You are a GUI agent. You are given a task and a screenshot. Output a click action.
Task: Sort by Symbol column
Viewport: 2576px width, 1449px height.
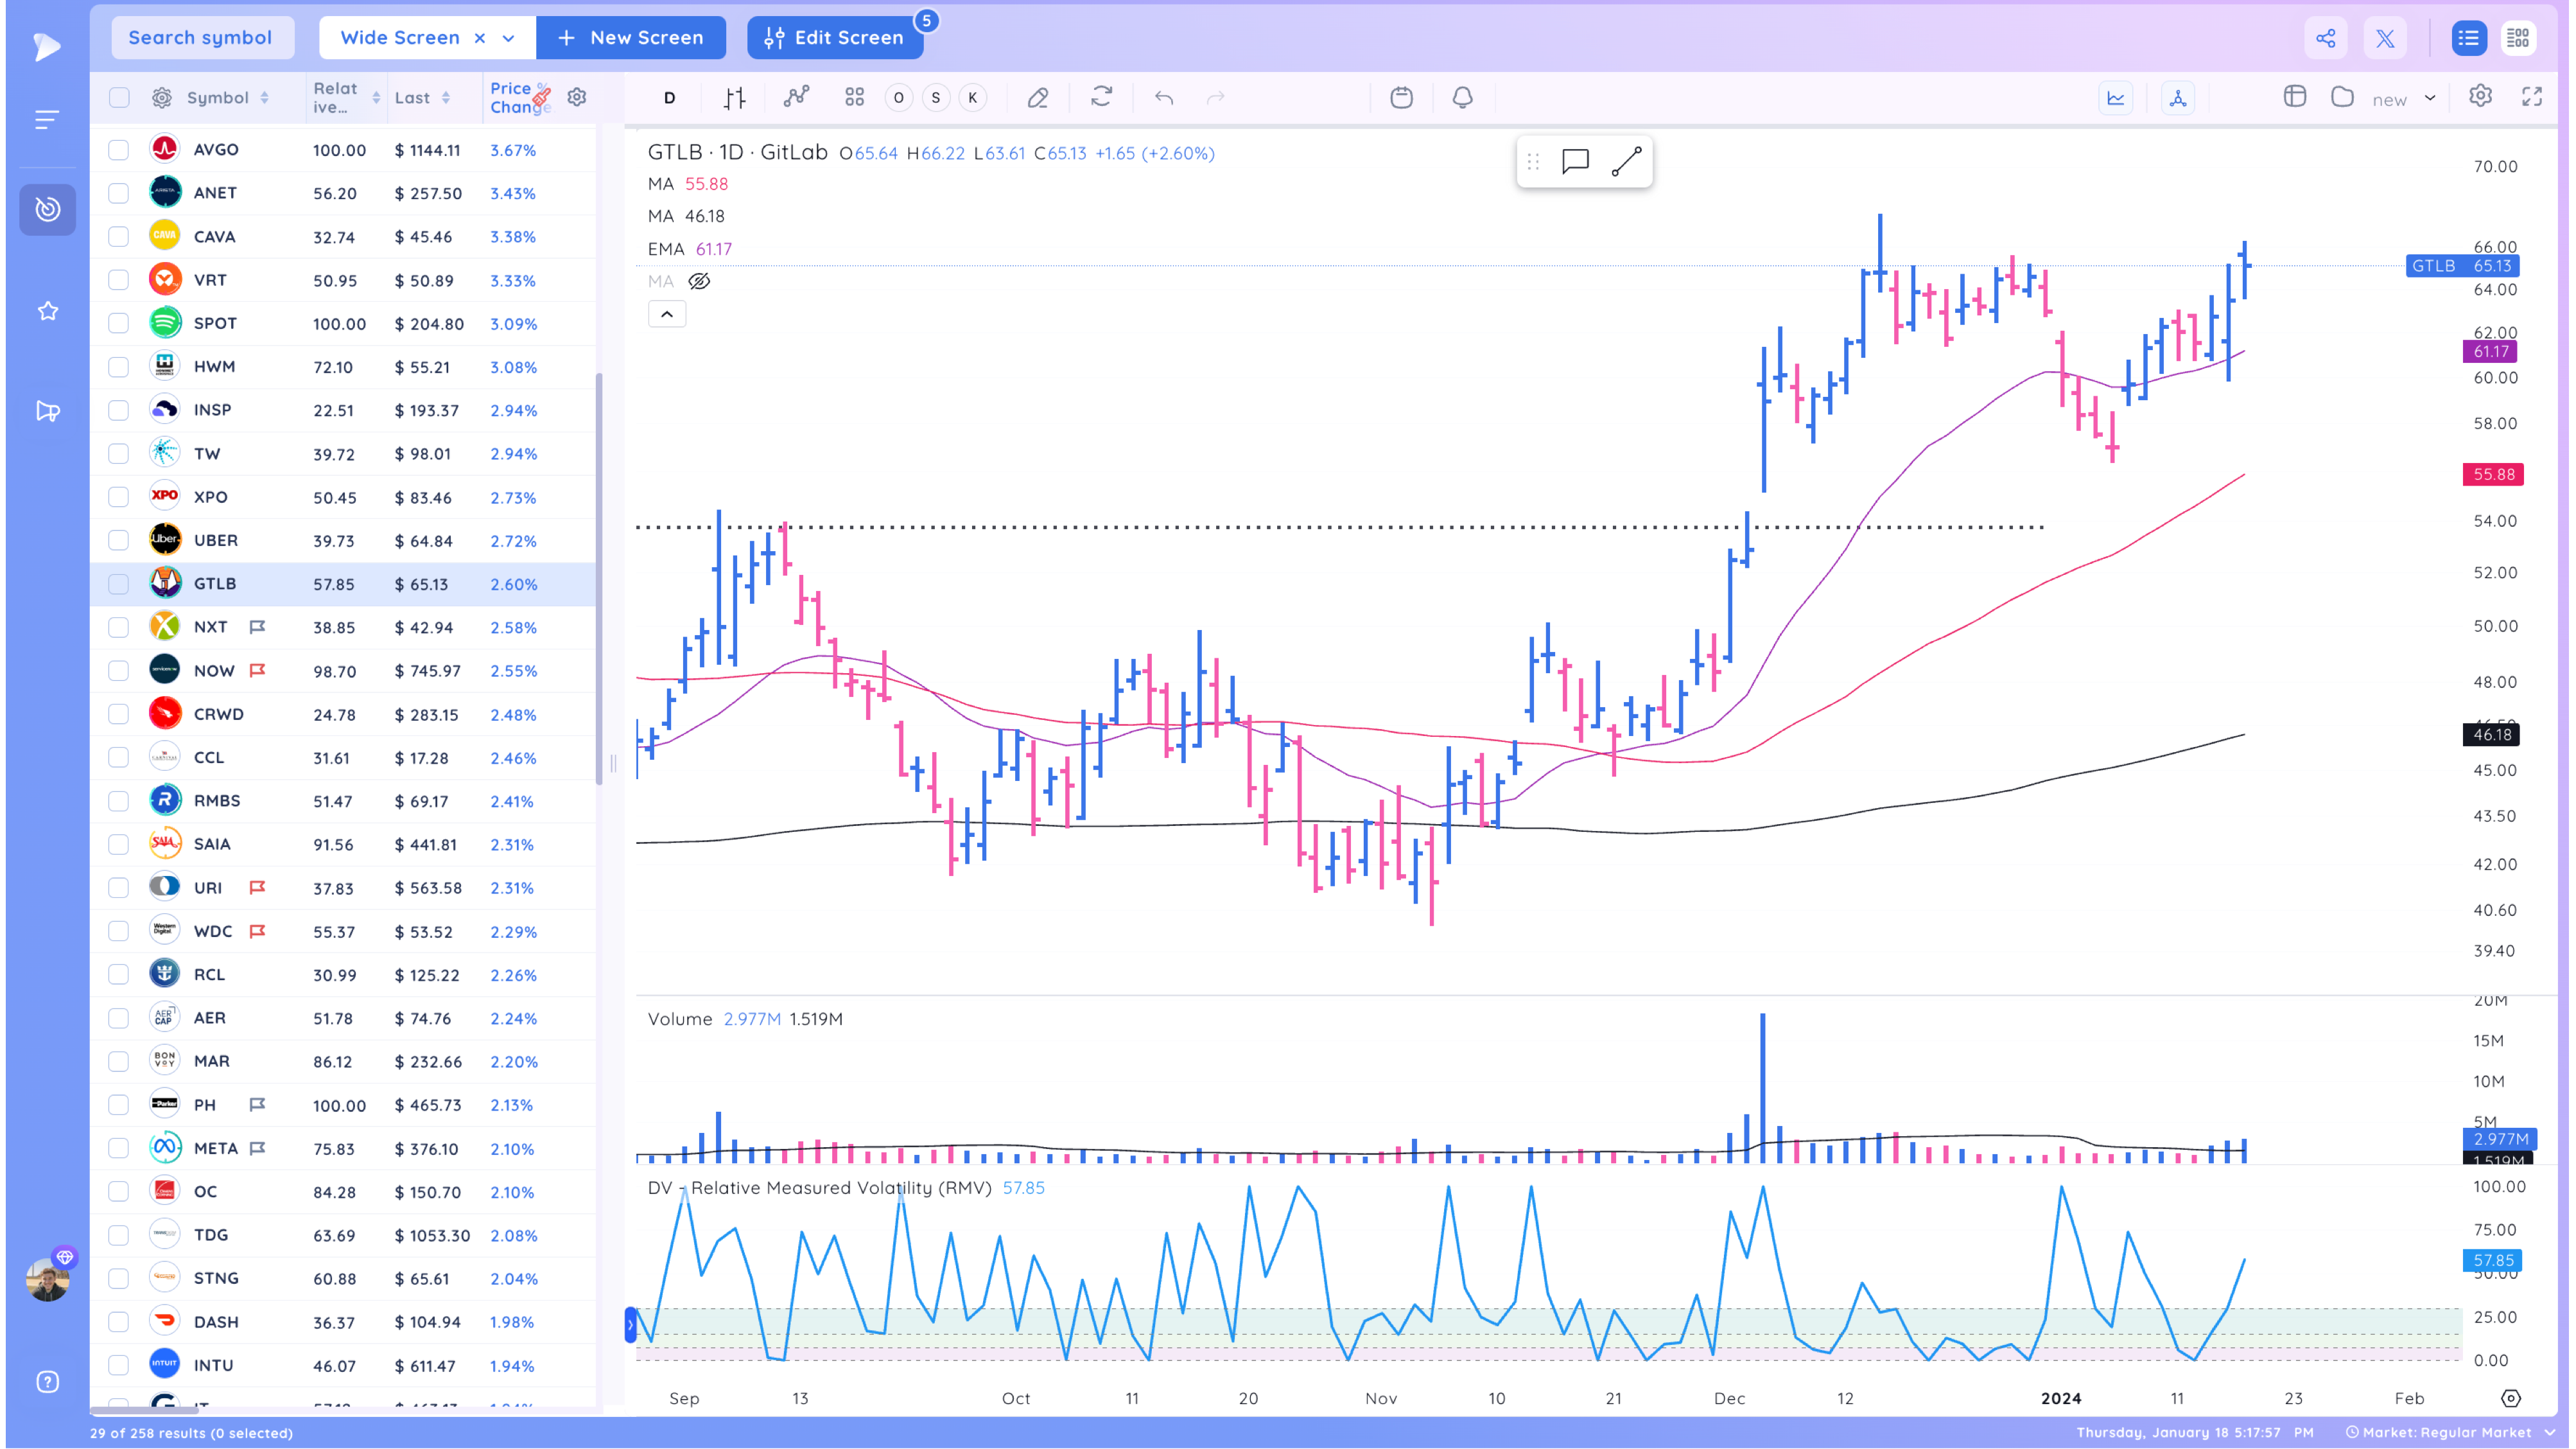tap(229, 97)
